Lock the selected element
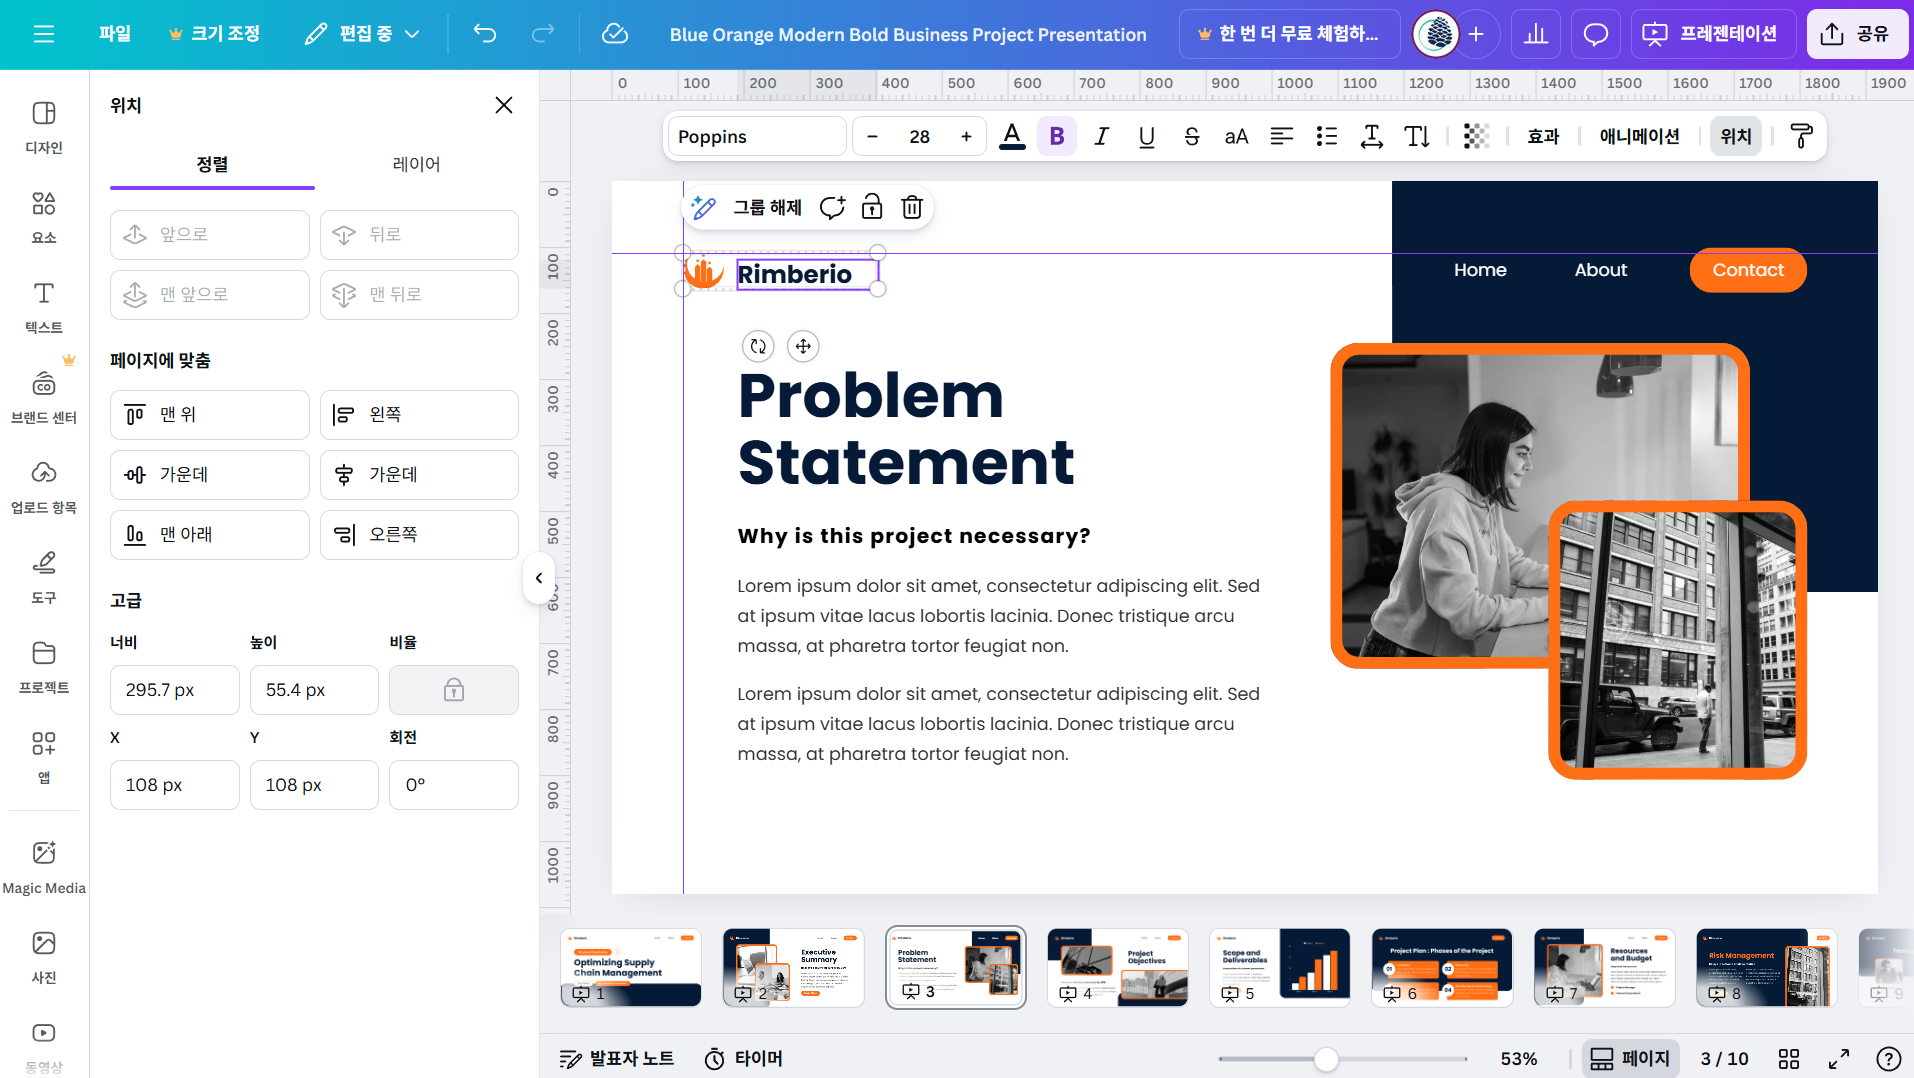The height and width of the screenshot is (1078, 1914). click(x=872, y=207)
